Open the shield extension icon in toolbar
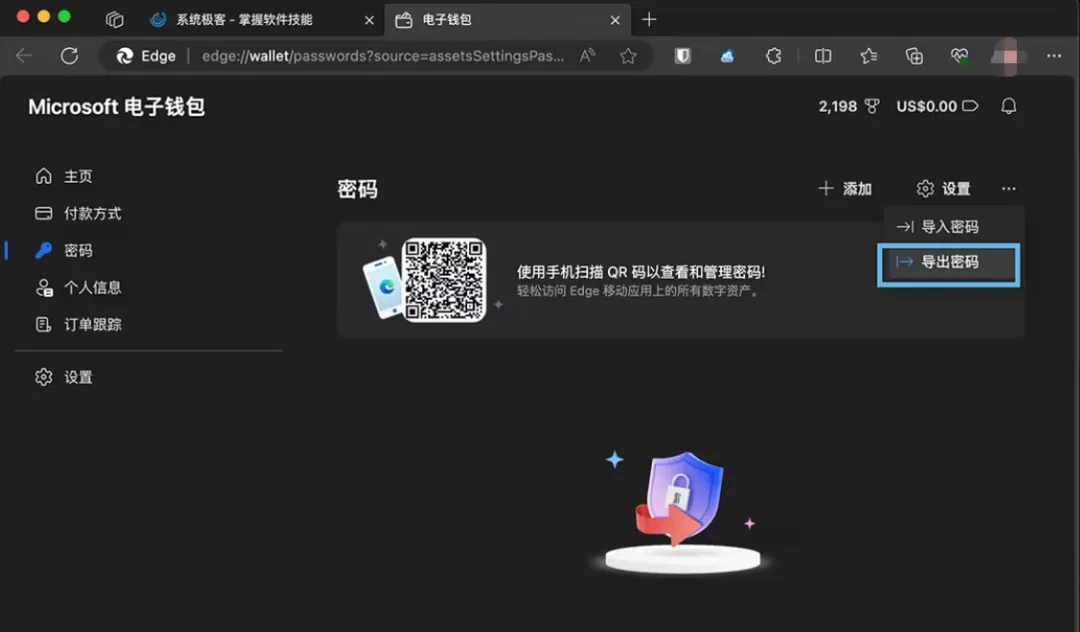Screen dimensions: 1080x632 [x=682, y=56]
